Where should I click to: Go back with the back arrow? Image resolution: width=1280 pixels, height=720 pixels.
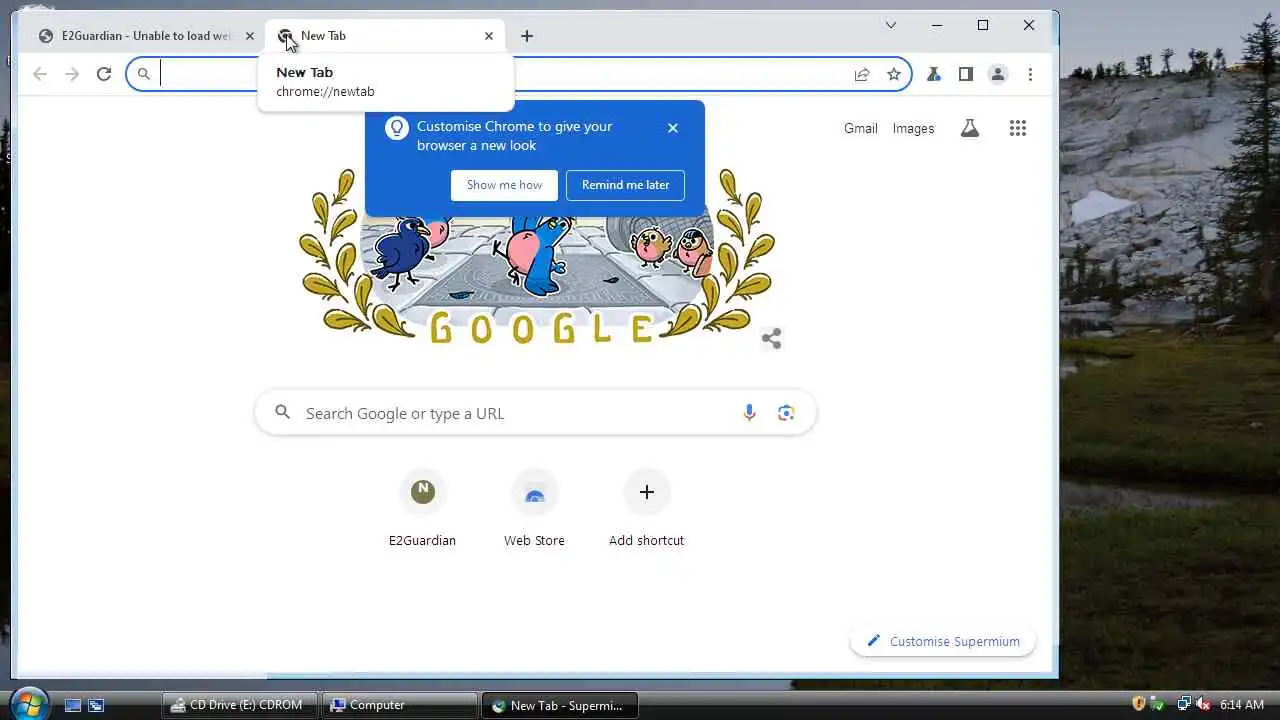(40, 74)
